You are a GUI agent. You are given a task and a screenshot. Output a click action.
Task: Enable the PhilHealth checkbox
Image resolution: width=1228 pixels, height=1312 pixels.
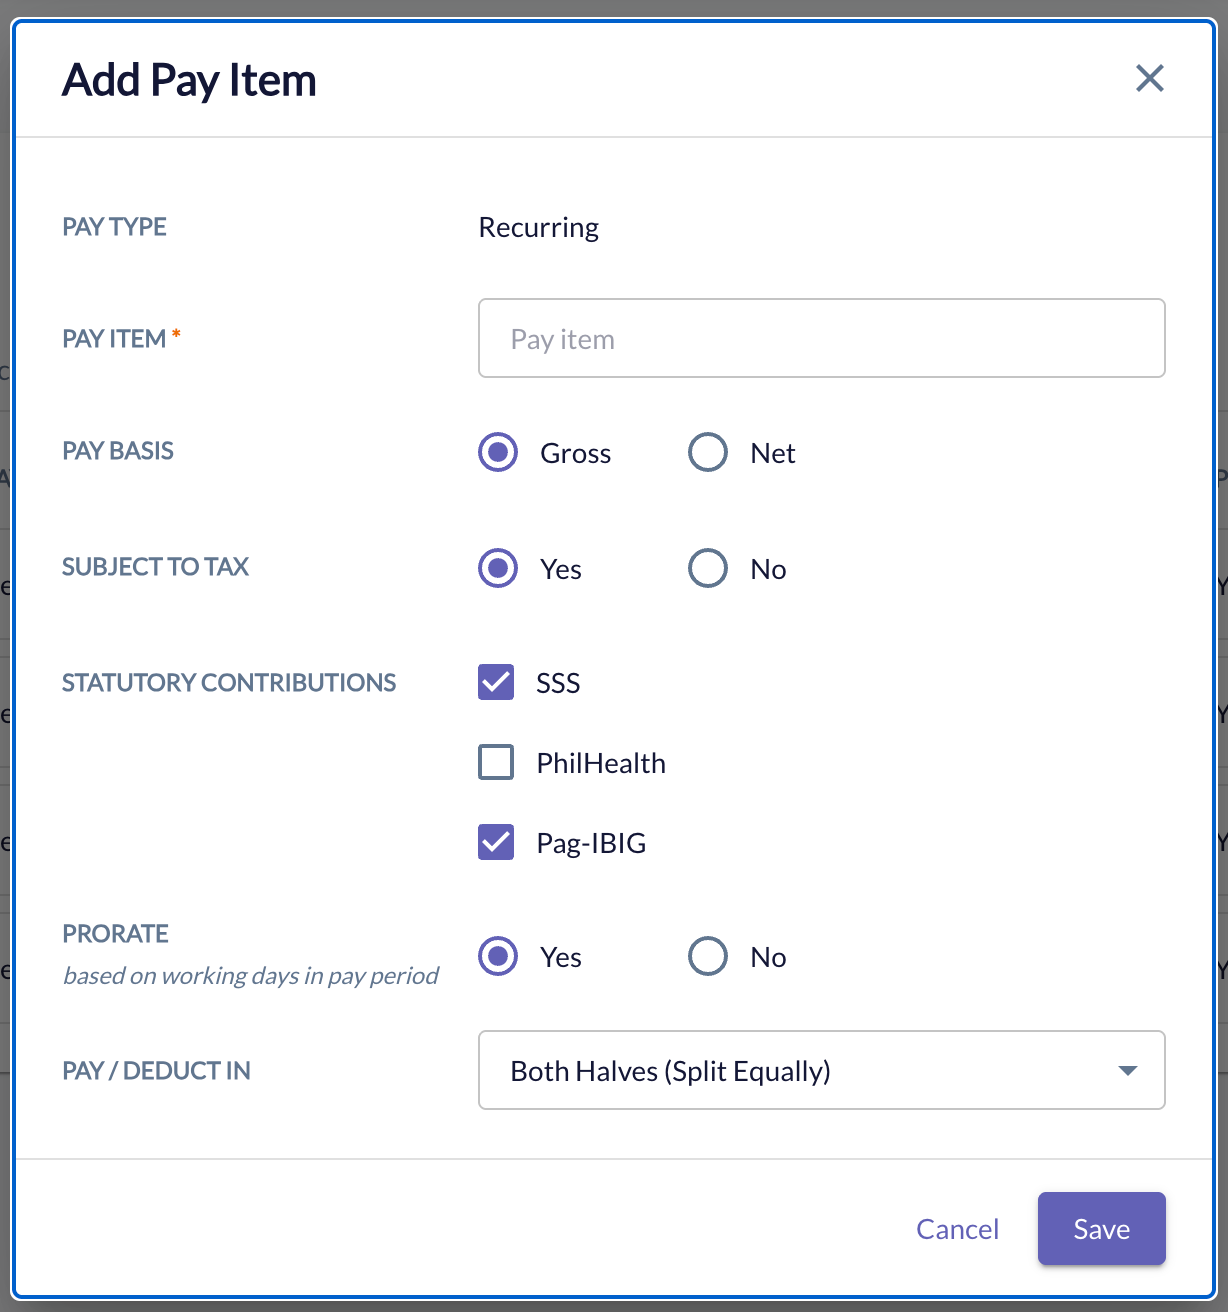tap(496, 762)
